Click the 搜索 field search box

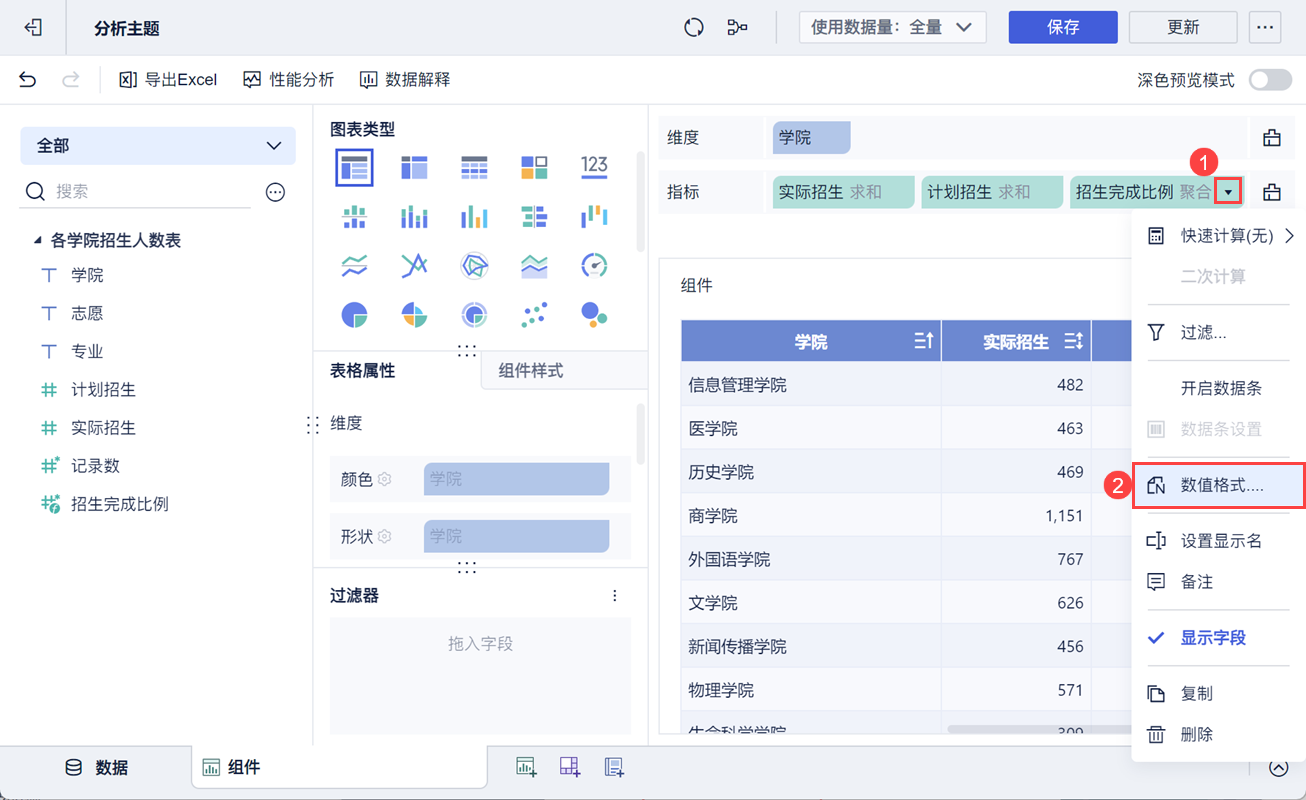coord(136,192)
